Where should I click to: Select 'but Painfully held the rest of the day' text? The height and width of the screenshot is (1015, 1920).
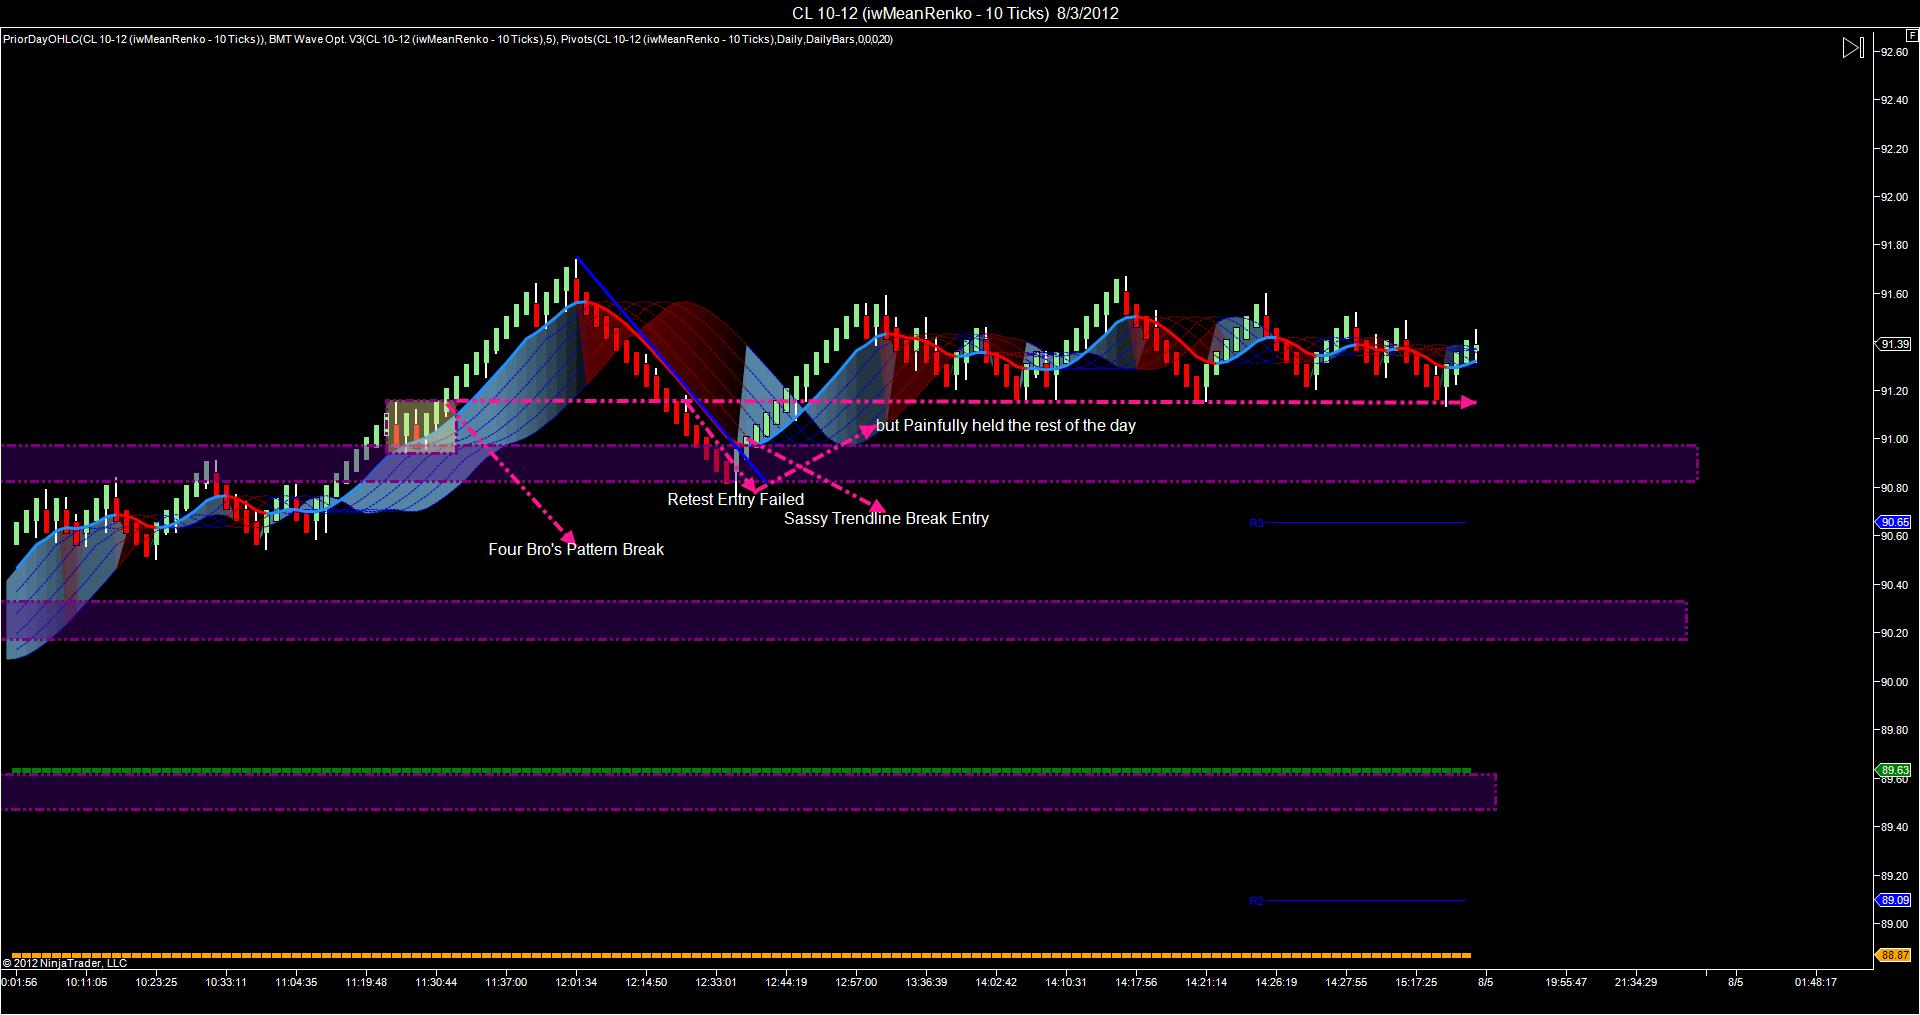click(x=1006, y=425)
